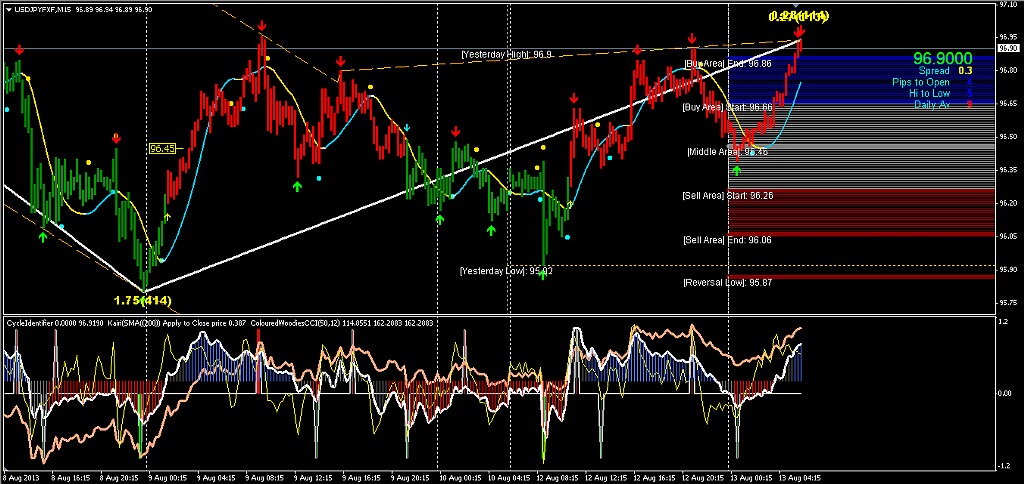Click red down arrow above the highest 9 Aug candle

tap(261, 25)
